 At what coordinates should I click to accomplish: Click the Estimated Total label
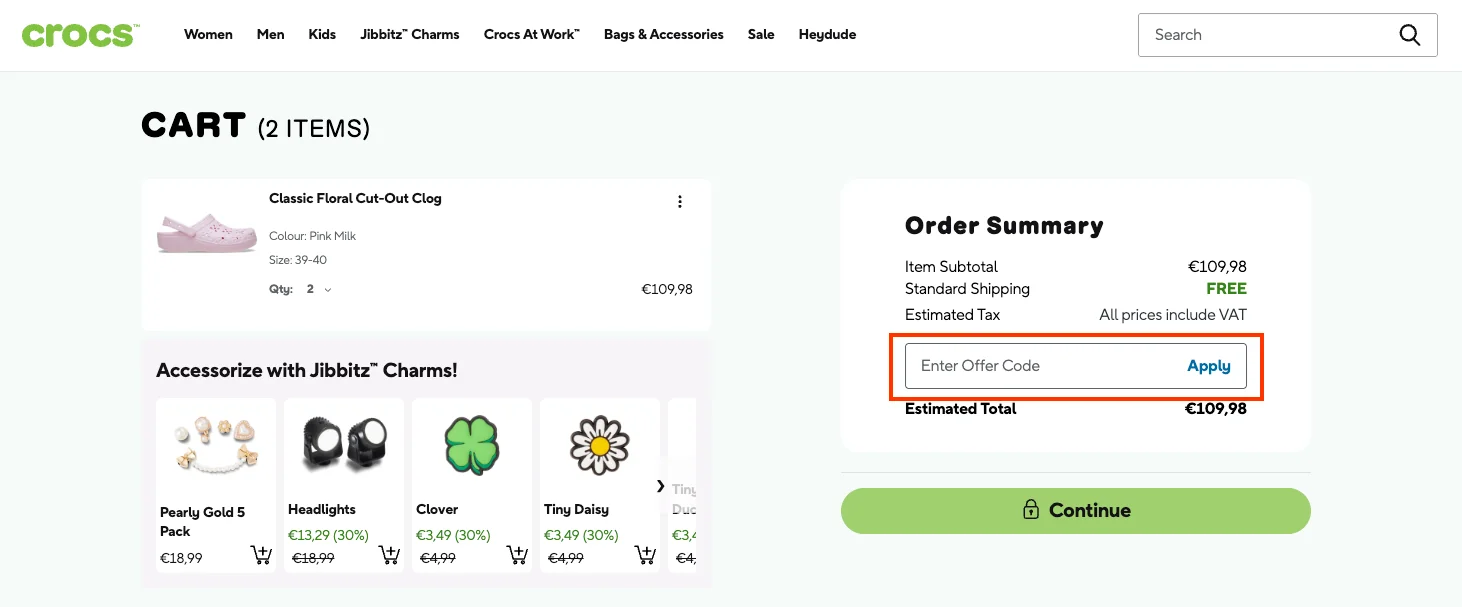(961, 408)
